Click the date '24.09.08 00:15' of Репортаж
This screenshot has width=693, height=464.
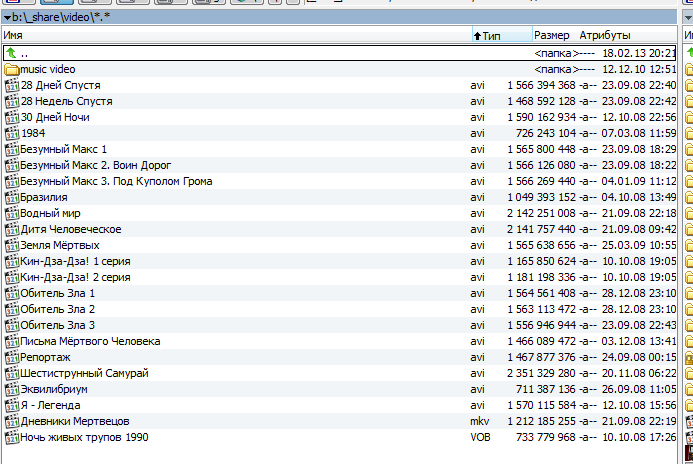coord(639,358)
